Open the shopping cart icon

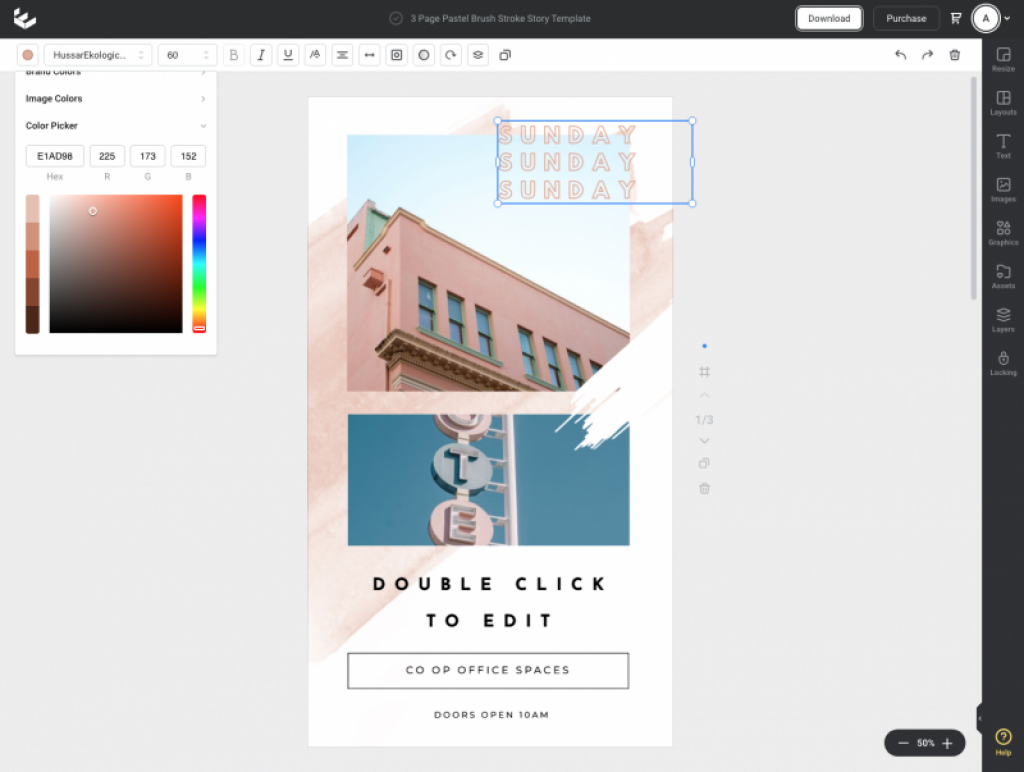coord(956,18)
